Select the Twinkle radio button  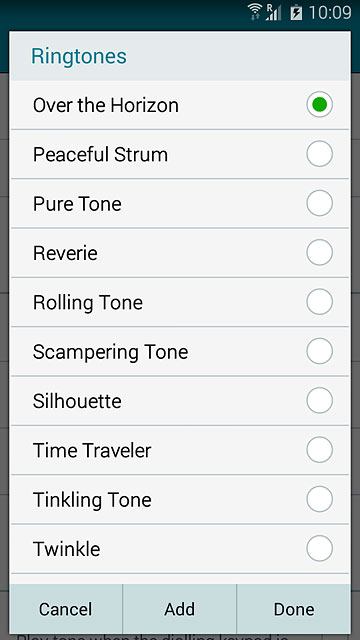point(320,548)
